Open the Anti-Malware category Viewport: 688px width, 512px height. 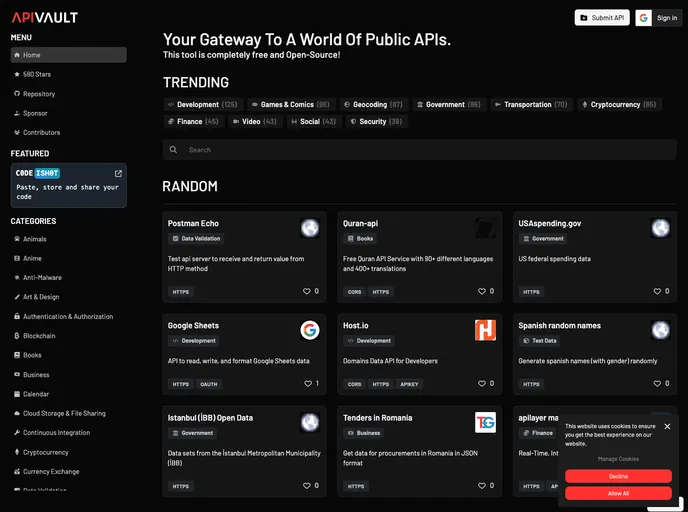(x=38, y=278)
